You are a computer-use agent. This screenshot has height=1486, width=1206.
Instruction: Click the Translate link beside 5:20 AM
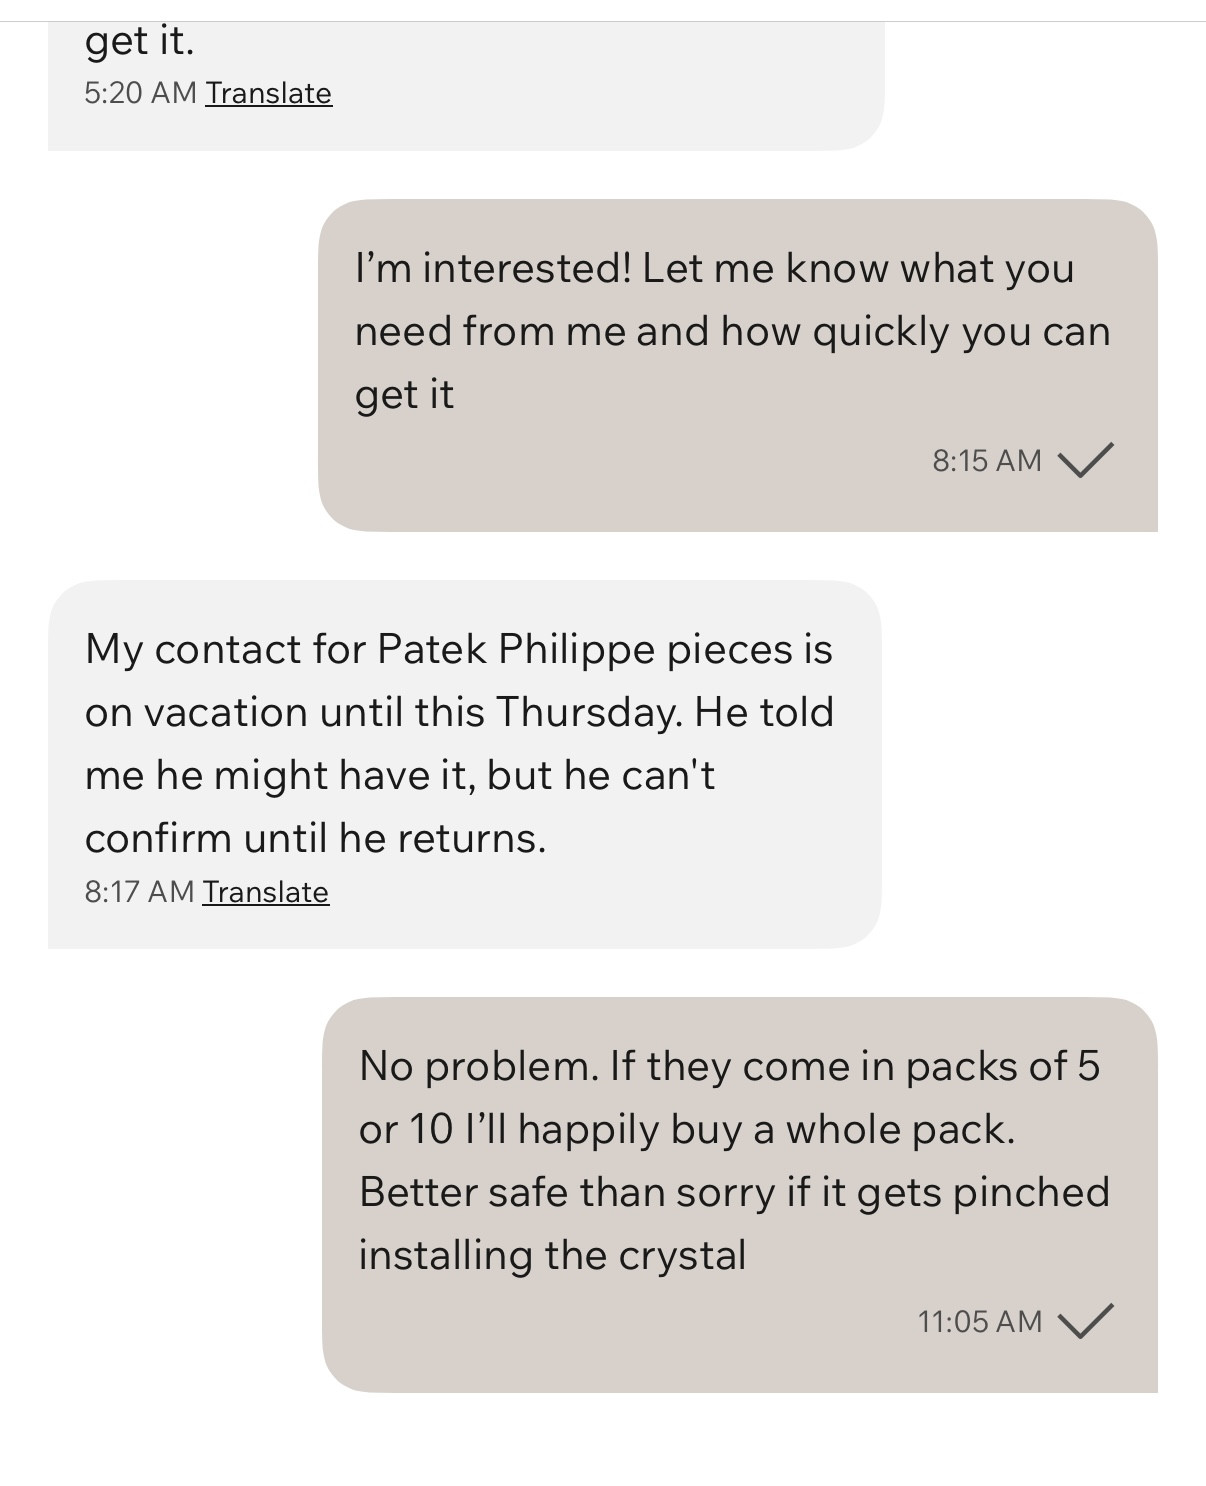tap(268, 93)
